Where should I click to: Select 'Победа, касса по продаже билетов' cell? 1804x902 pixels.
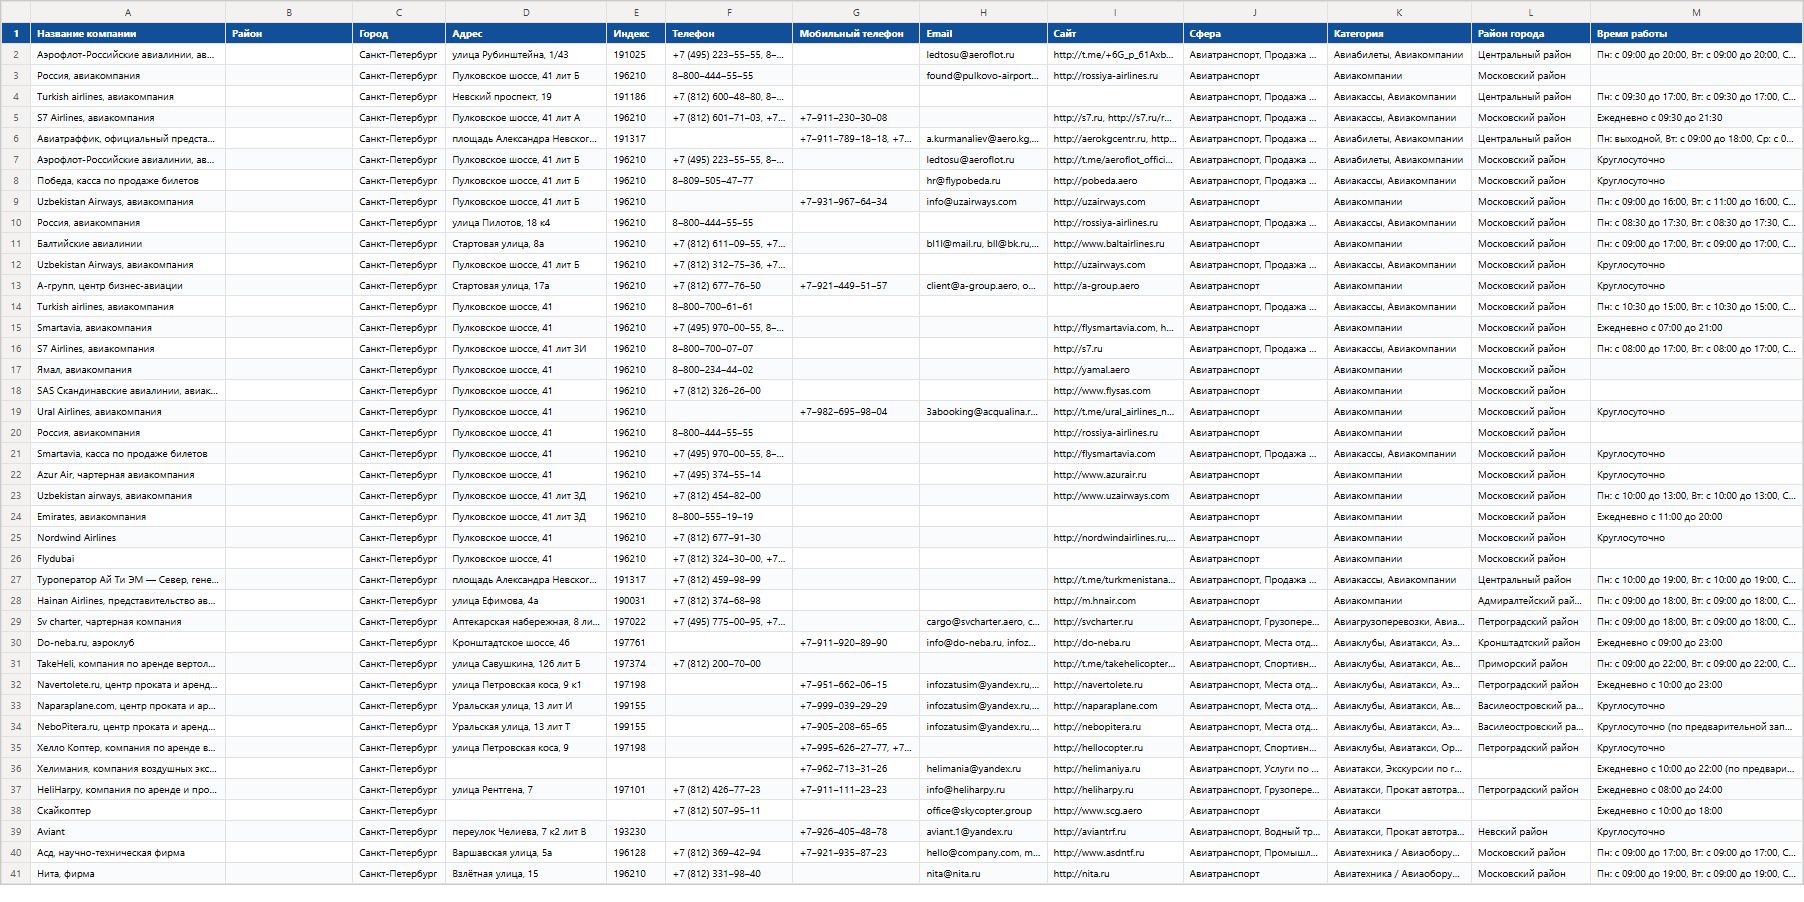tap(128, 180)
